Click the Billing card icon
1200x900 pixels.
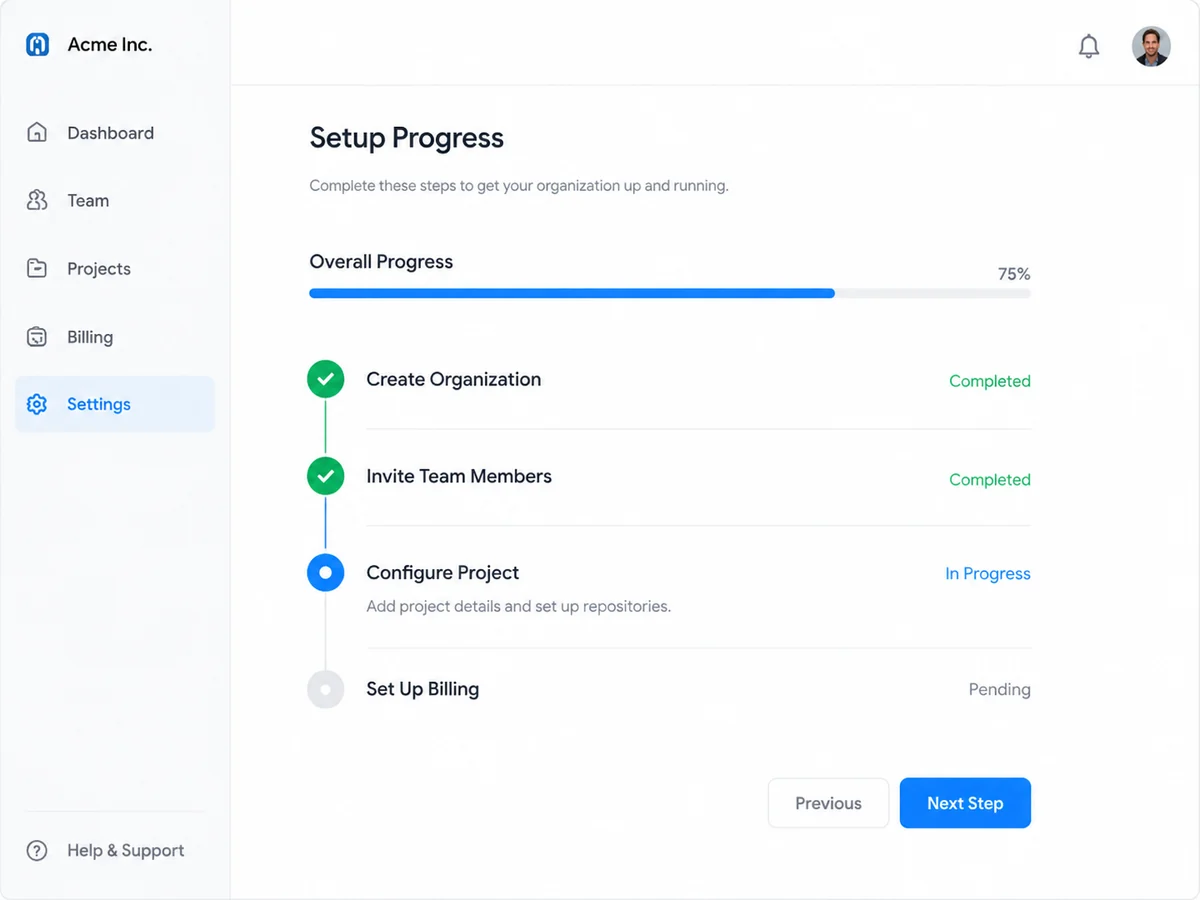pos(37,337)
